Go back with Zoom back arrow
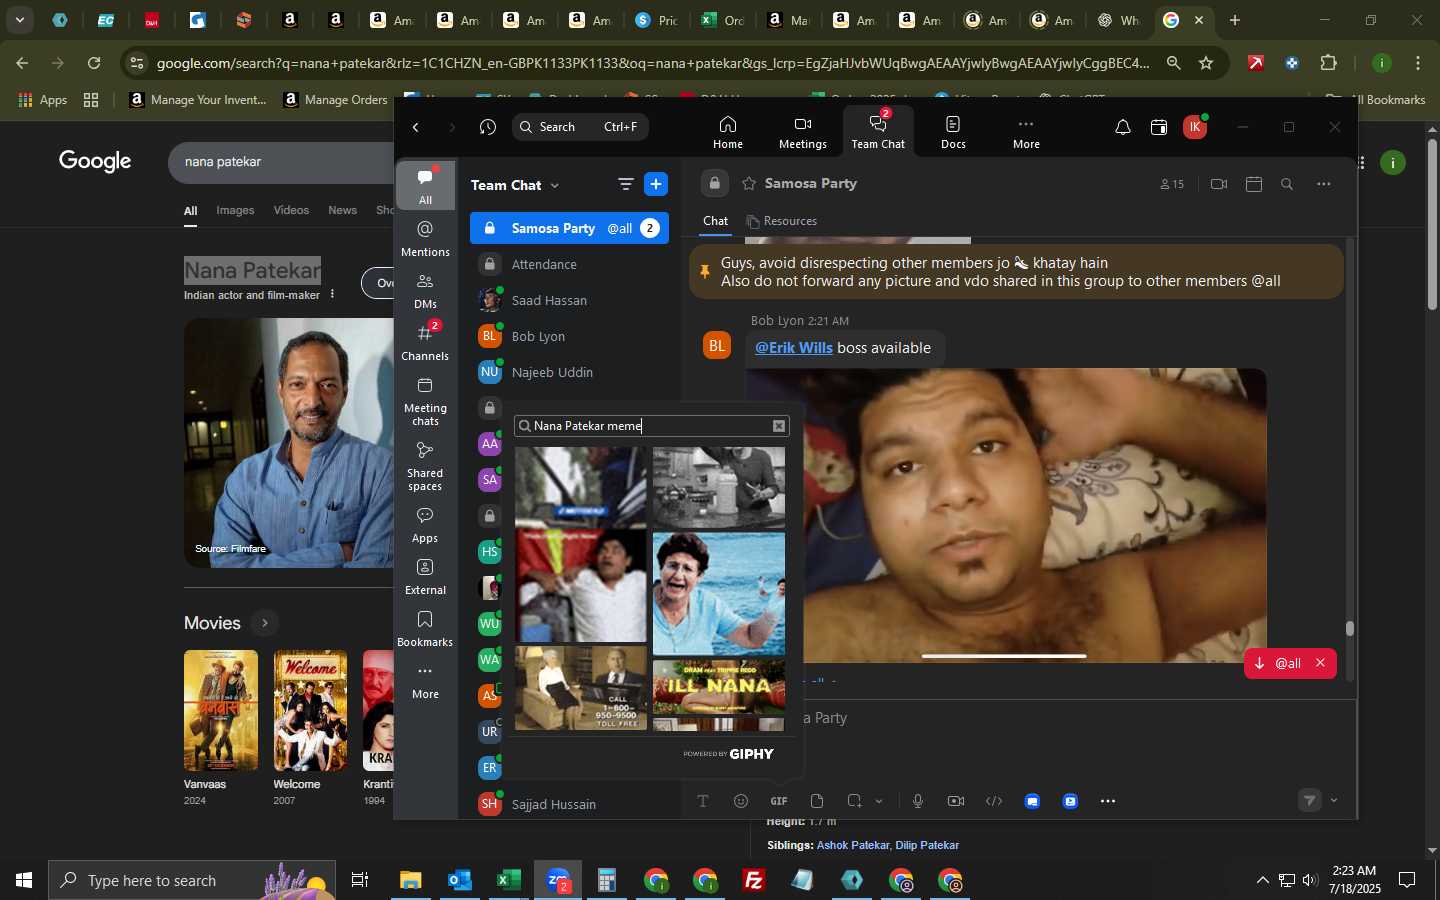 tap(416, 127)
